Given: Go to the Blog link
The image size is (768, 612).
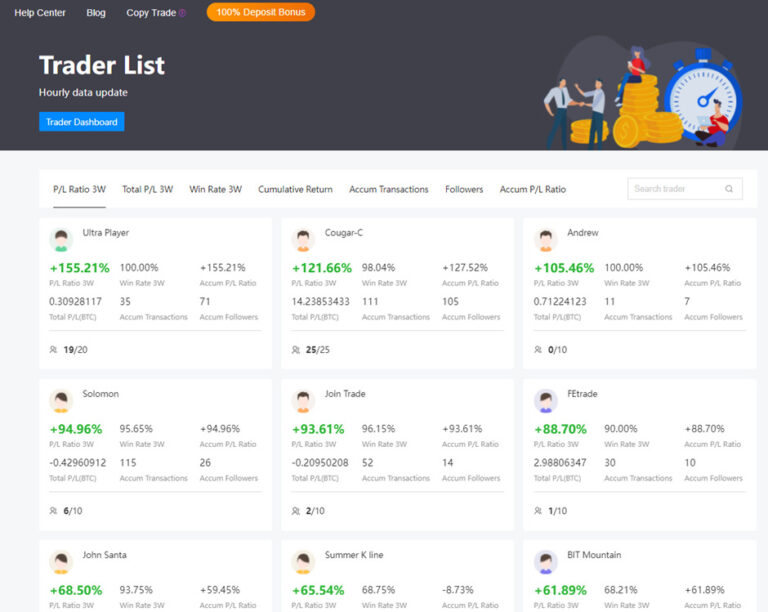Looking at the screenshot, I should (96, 13).
